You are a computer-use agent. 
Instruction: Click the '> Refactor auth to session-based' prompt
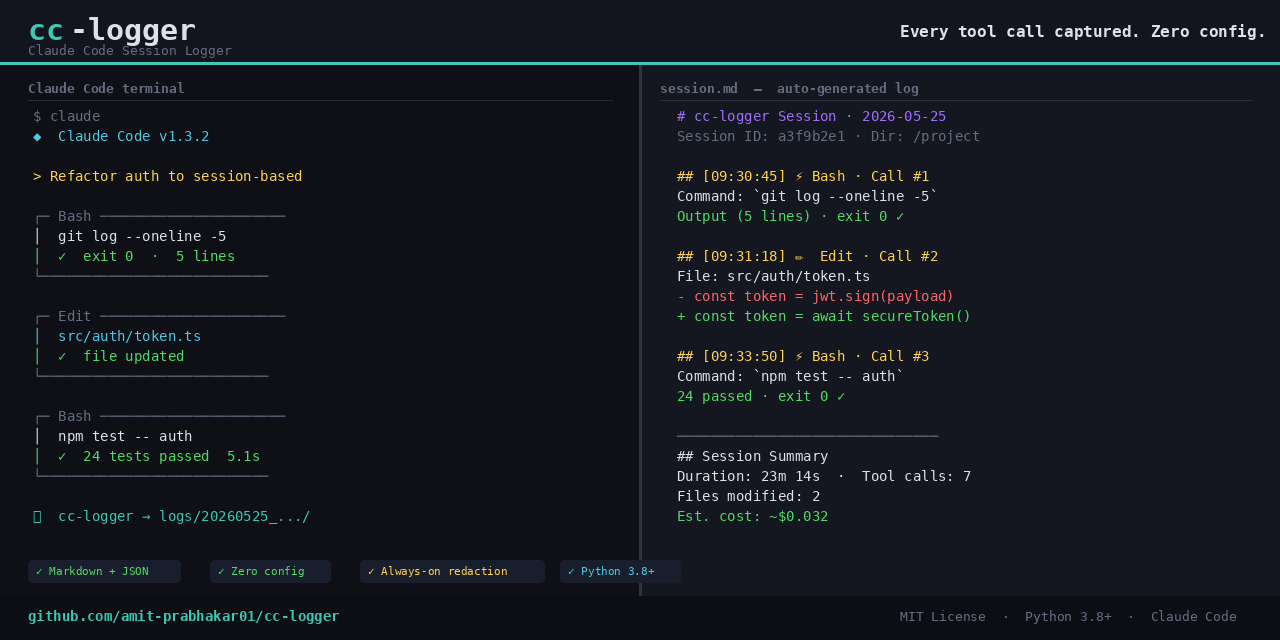167,177
